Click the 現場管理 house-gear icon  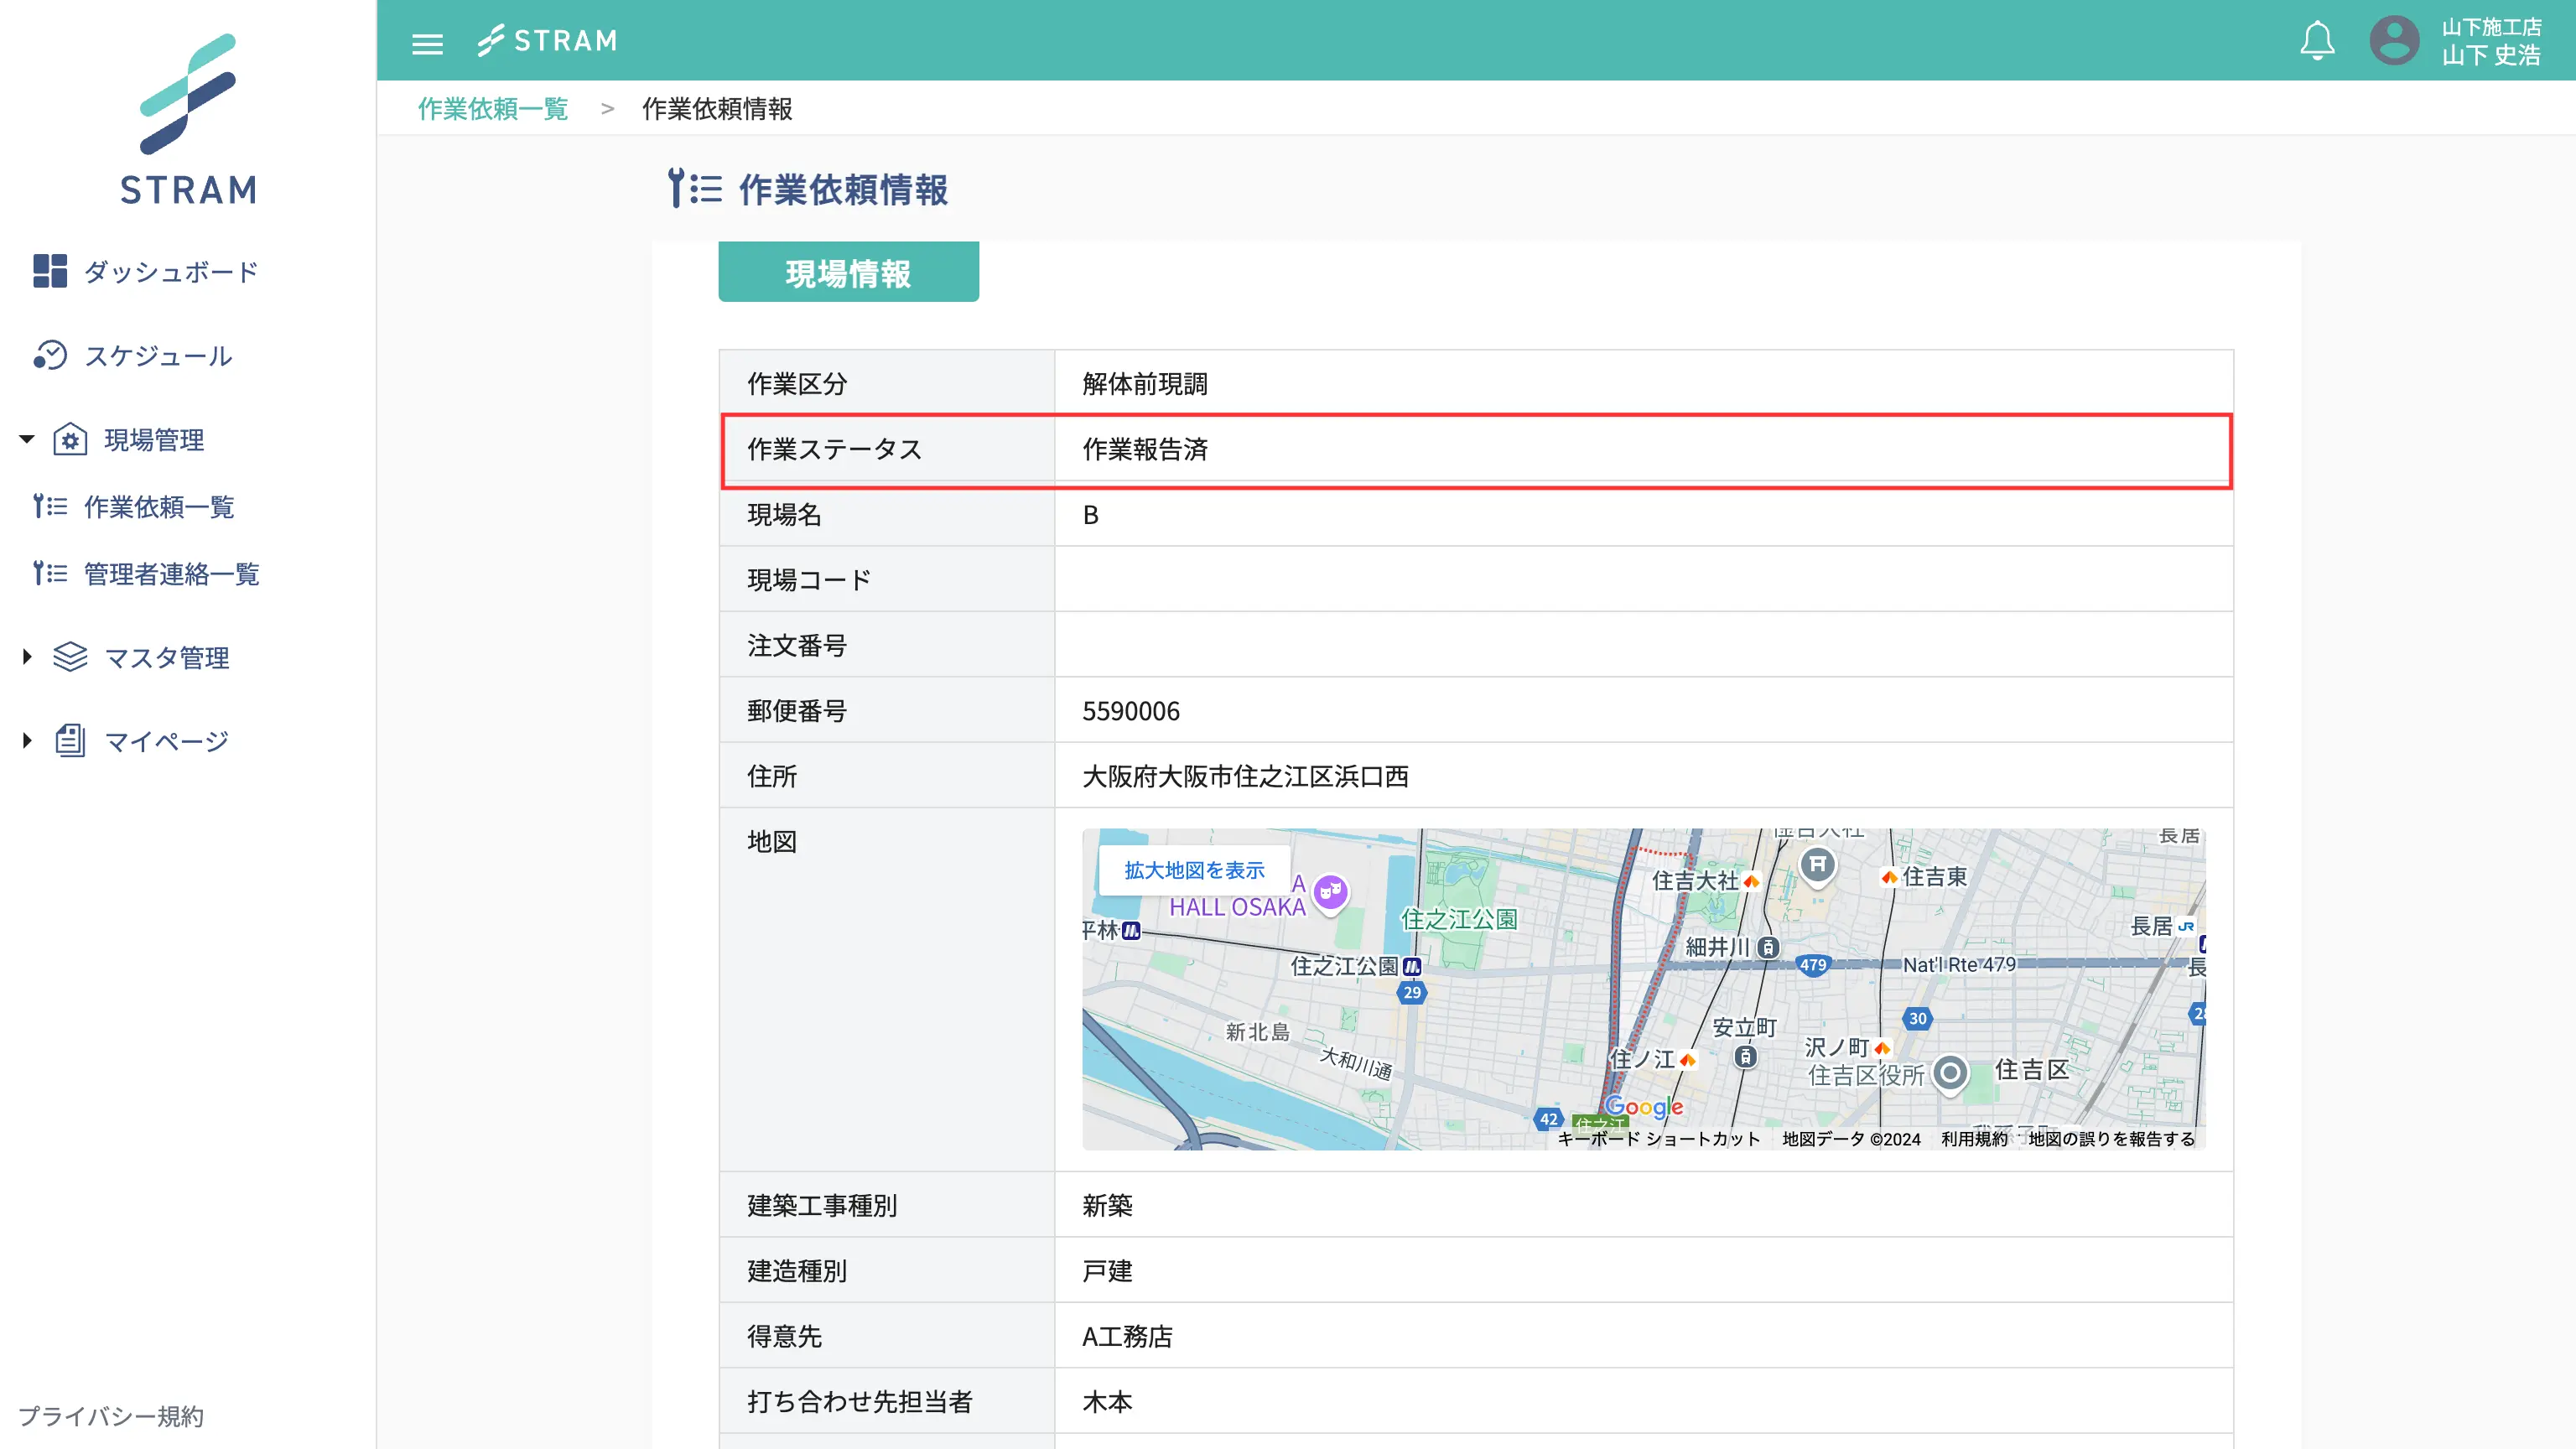tap(70, 439)
